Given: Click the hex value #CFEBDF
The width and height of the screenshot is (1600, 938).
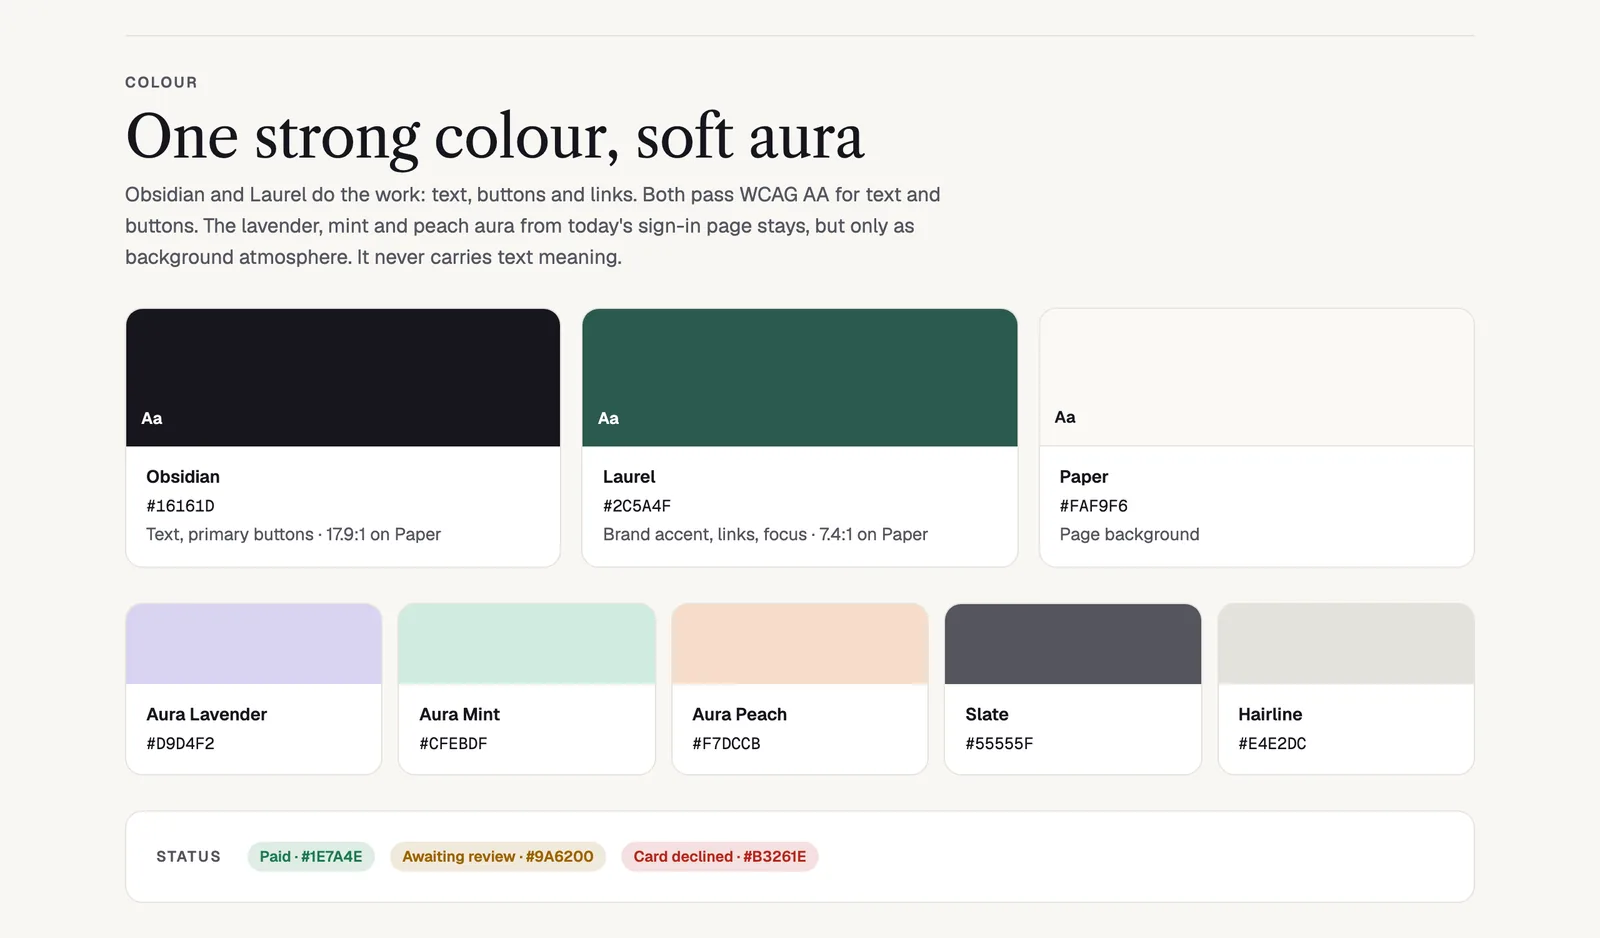Looking at the screenshot, I should click(453, 744).
